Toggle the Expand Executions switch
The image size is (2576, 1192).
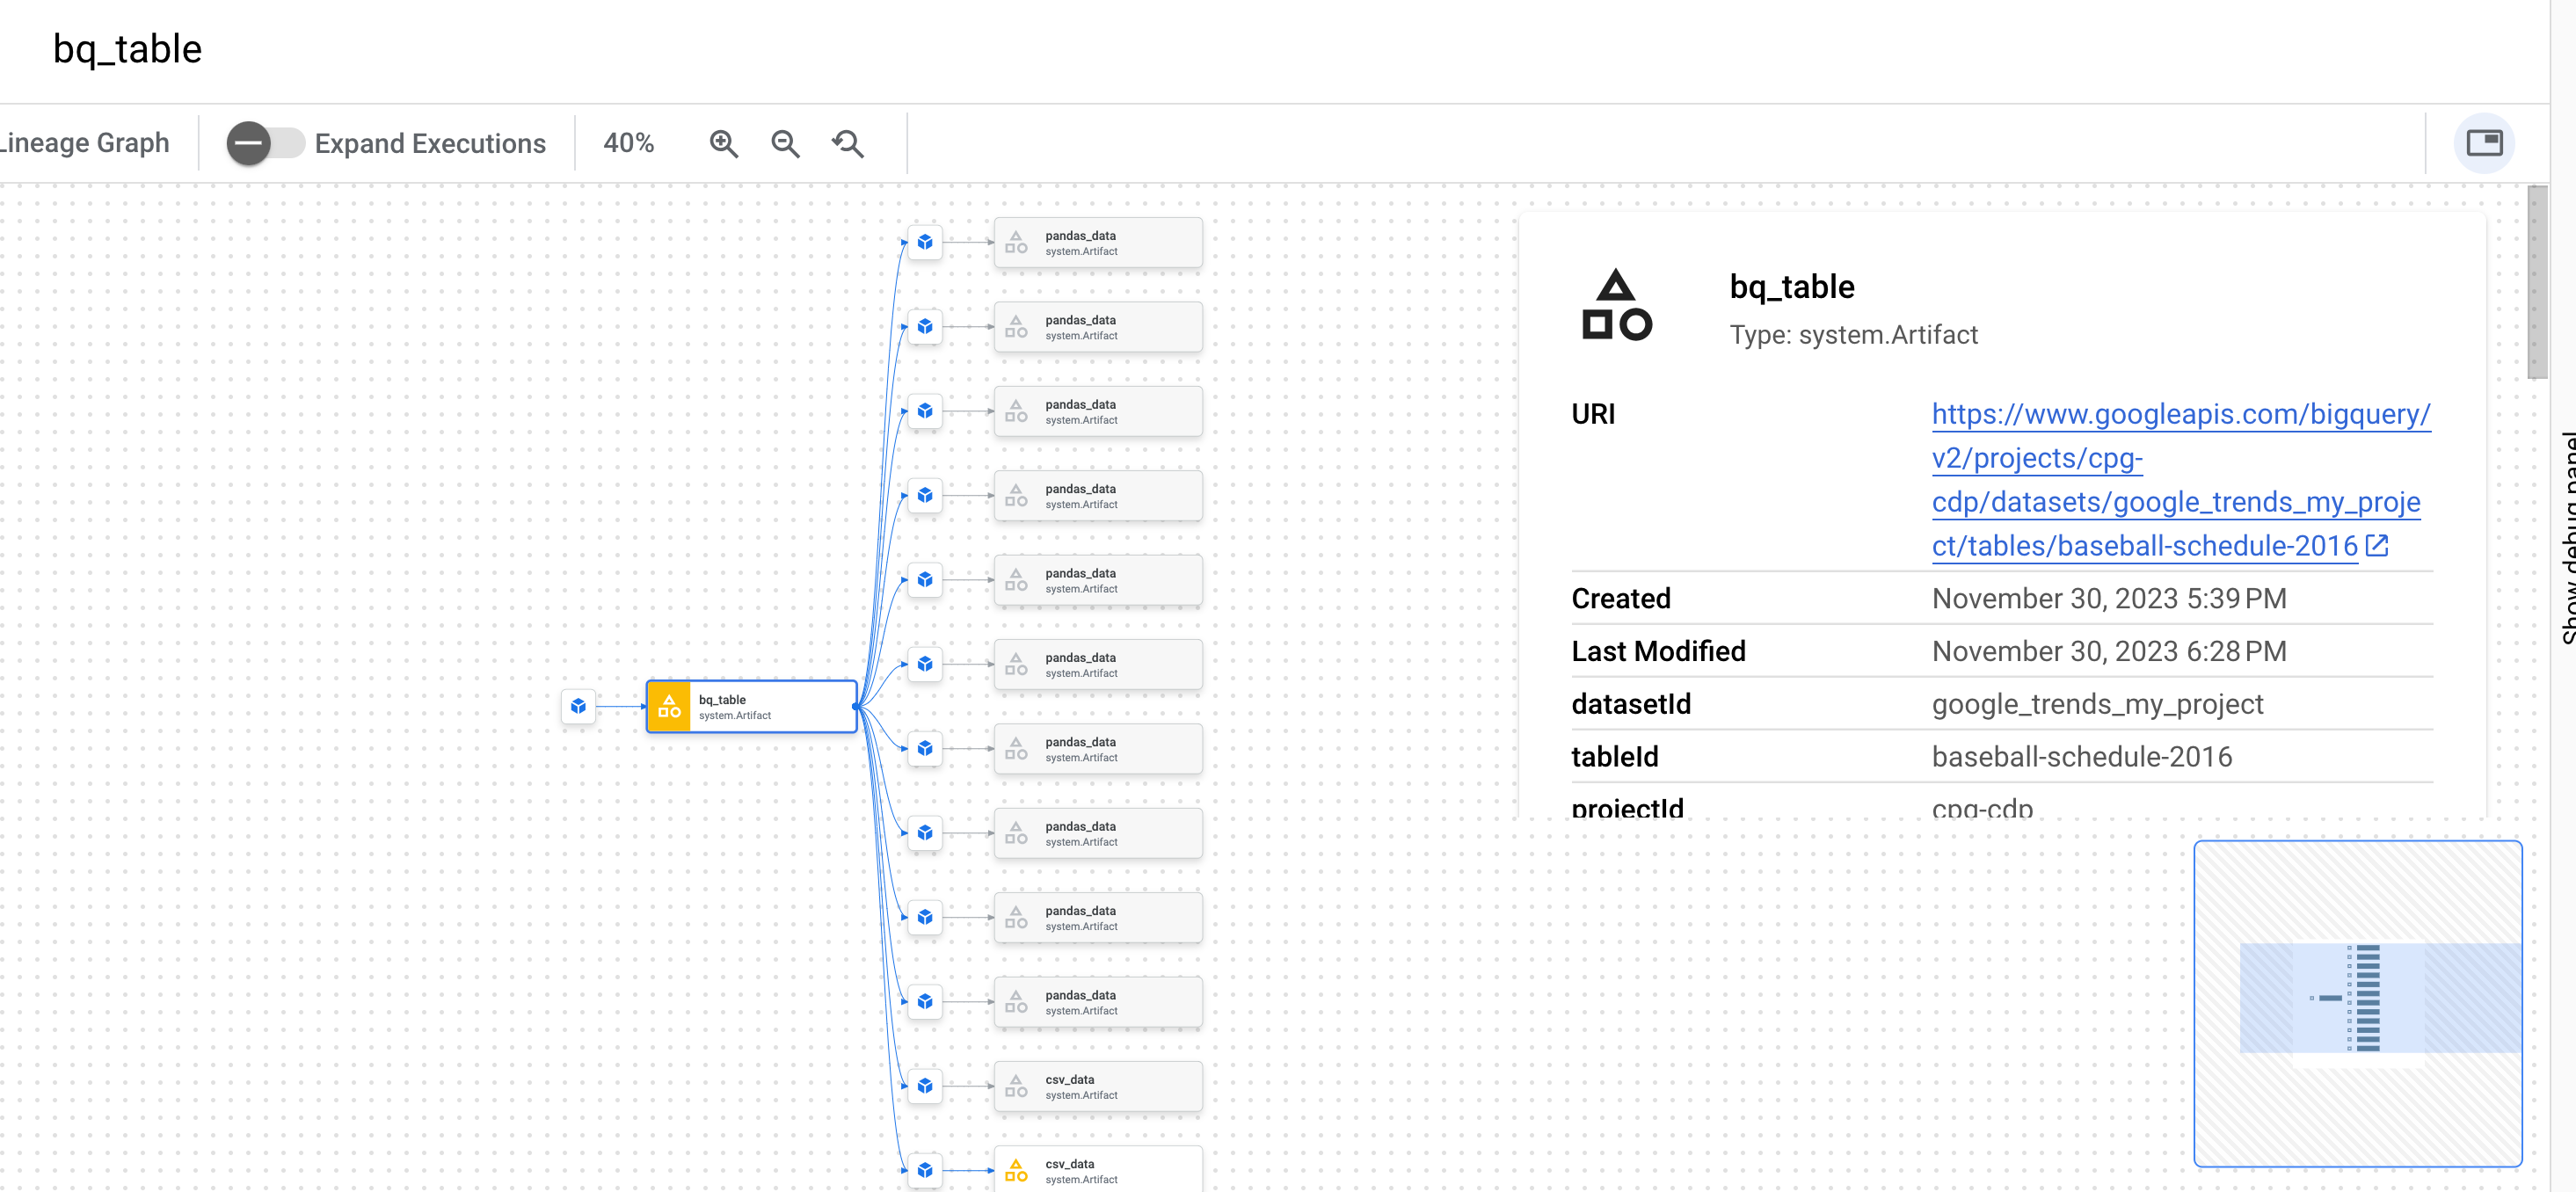(265, 144)
